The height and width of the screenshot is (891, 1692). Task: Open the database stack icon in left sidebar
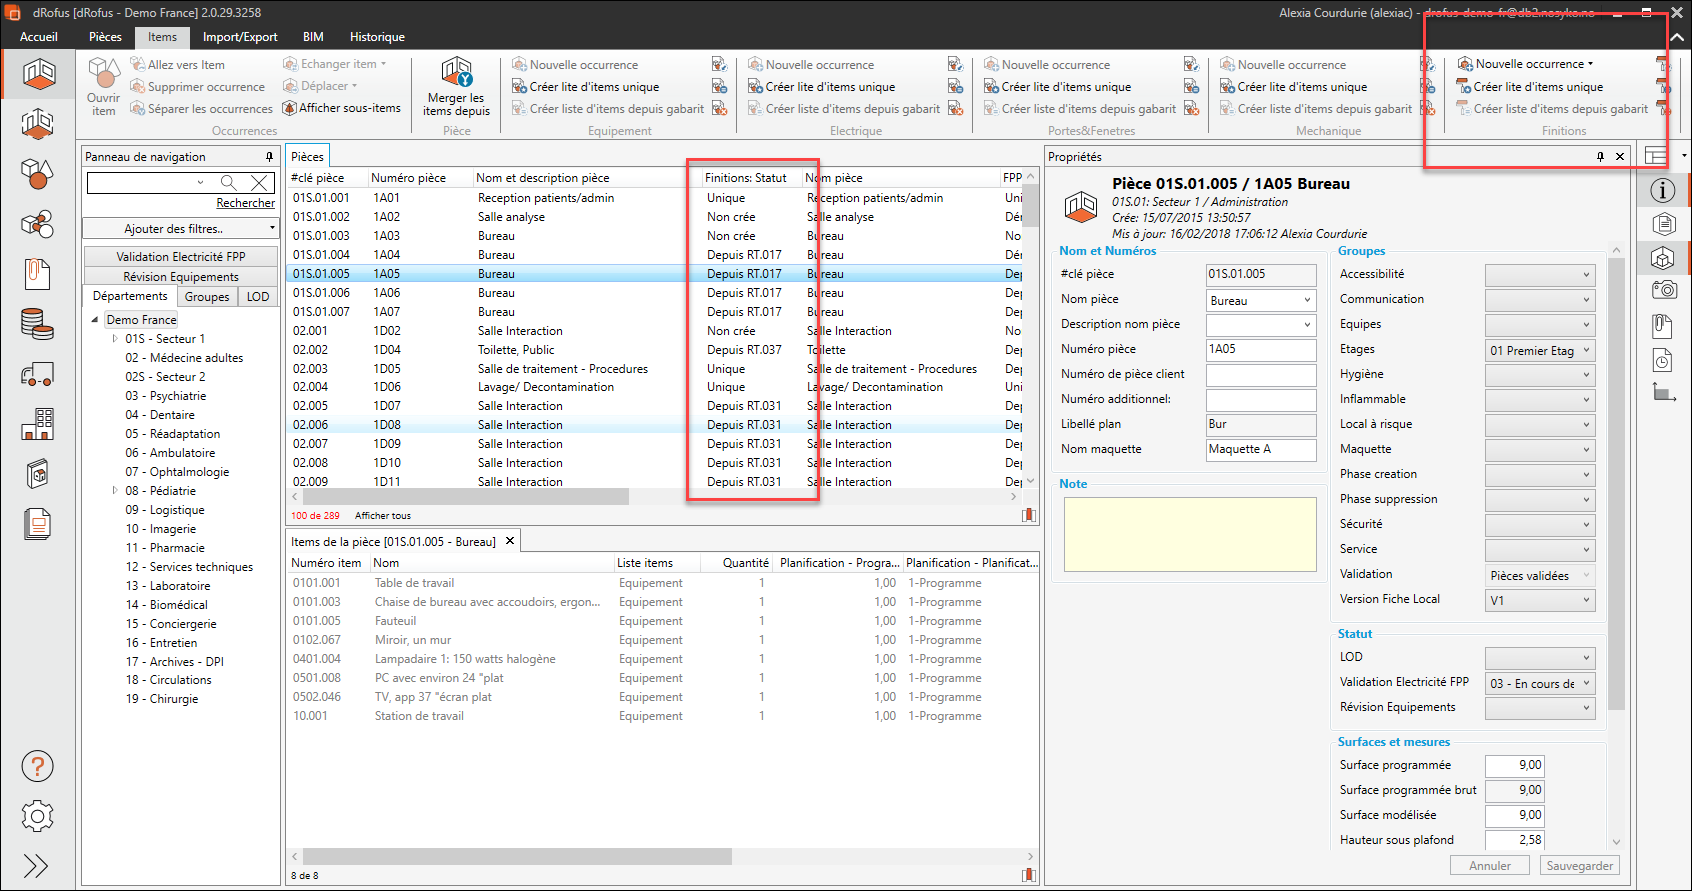[x=37, y=324]
